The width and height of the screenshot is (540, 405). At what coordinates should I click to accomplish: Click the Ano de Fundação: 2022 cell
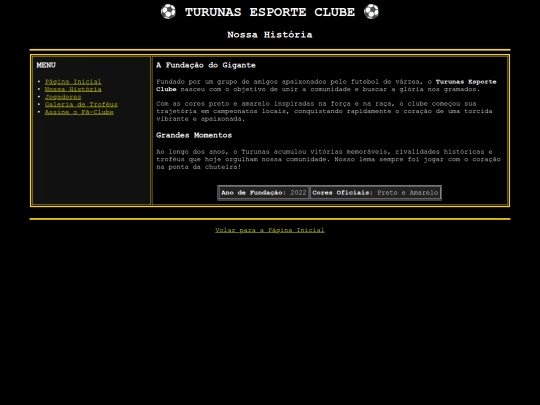pos(263,193)
